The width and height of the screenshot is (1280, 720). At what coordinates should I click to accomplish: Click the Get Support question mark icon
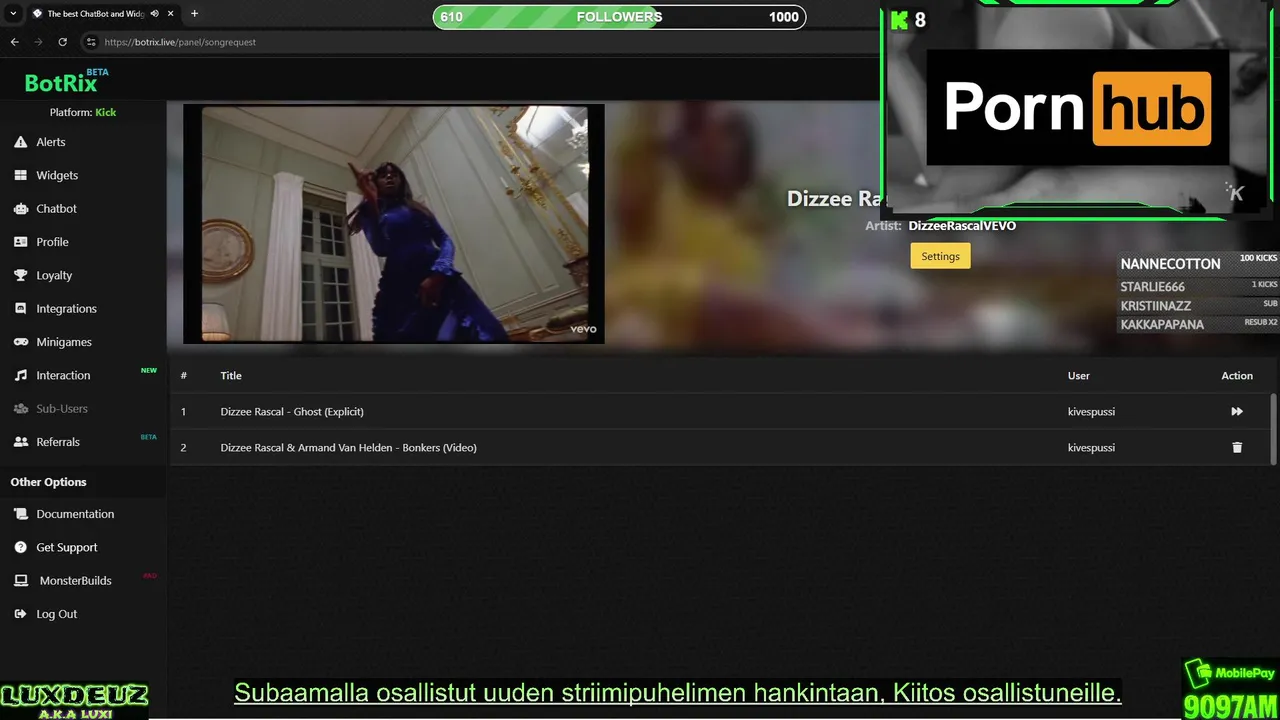click(20, 547)
